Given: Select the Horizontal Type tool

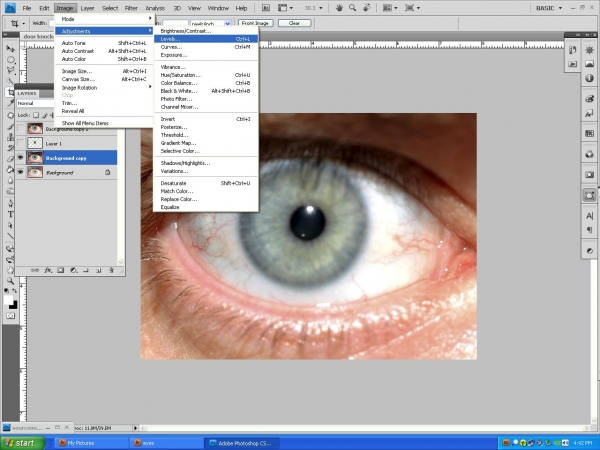Looking at the screenshot, I should coord(10,214).
